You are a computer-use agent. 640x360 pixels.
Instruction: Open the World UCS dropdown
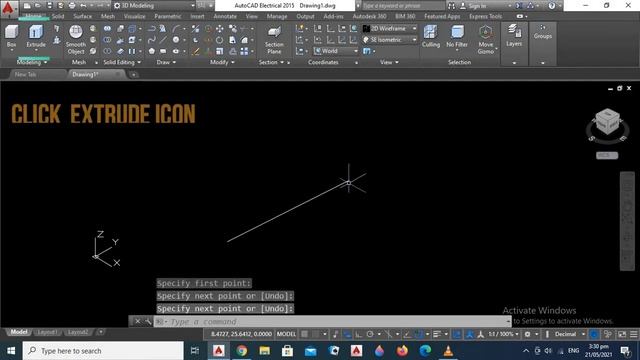pos(336,51)
